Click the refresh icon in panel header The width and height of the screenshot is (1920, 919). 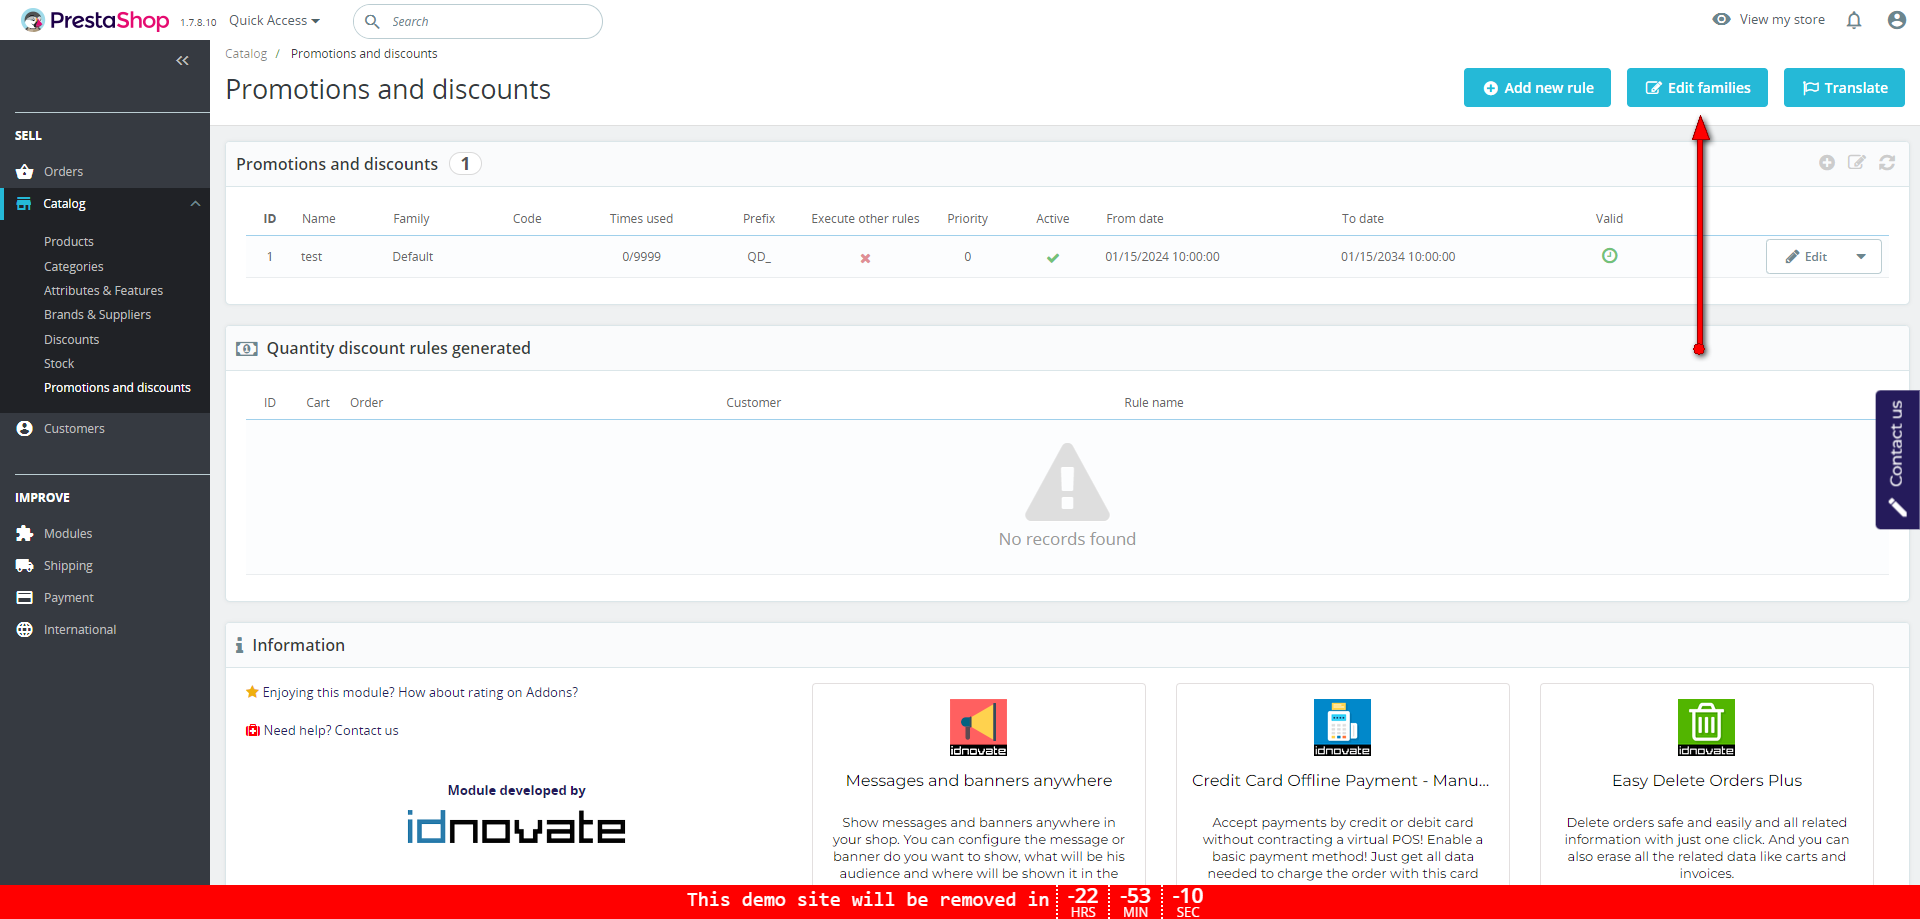(x=1887, y=163)
